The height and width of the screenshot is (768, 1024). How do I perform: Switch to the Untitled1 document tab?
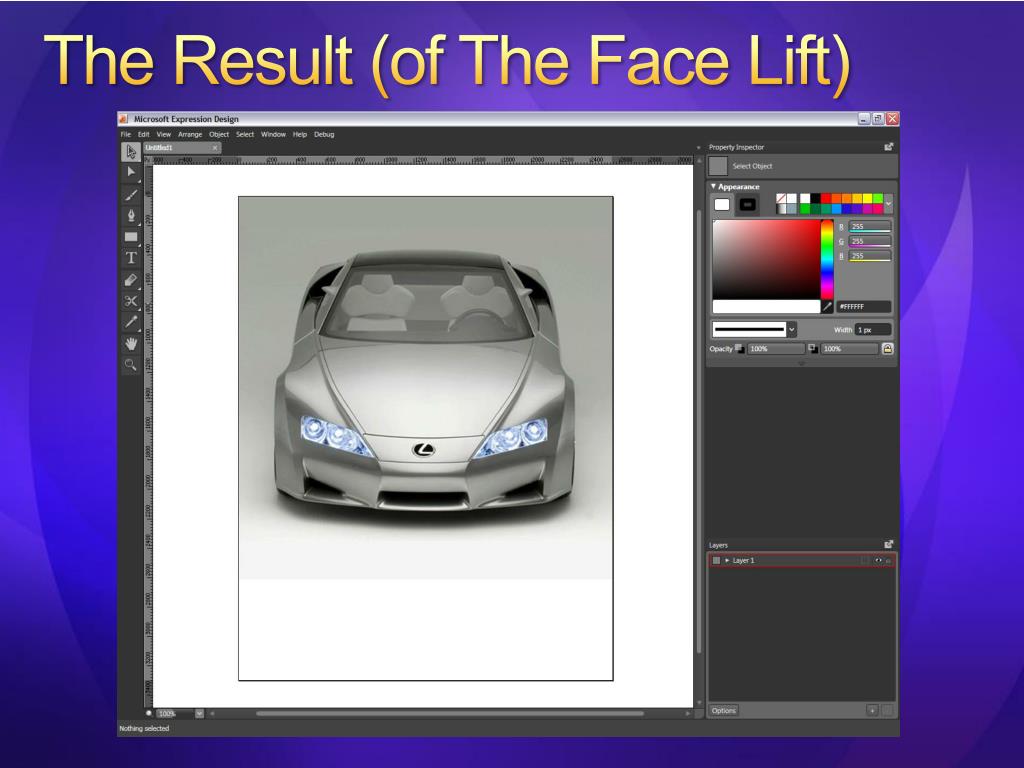click(182, 148)
